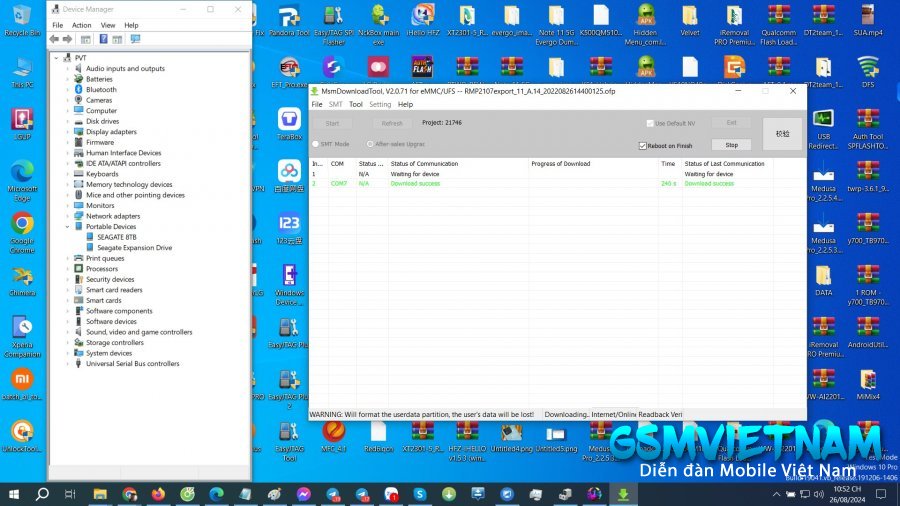Open MsmDownloadTool Setting menu
This screenshot has height=506, width=900.
click(x=380, y=104)
